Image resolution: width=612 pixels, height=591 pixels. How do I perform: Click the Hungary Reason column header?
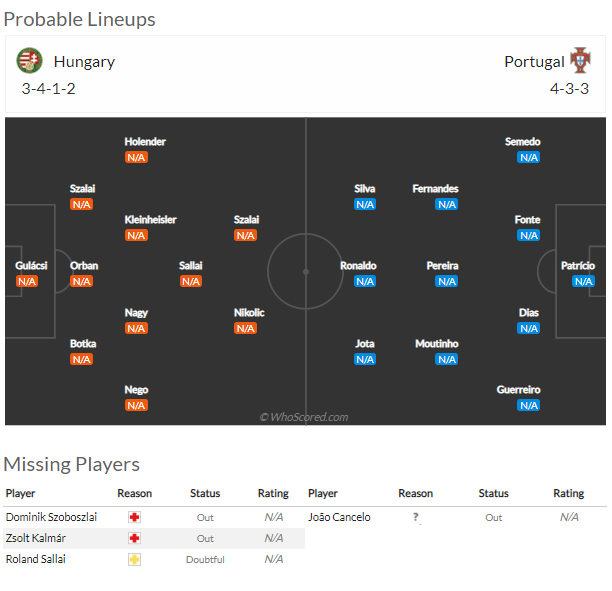135,493
